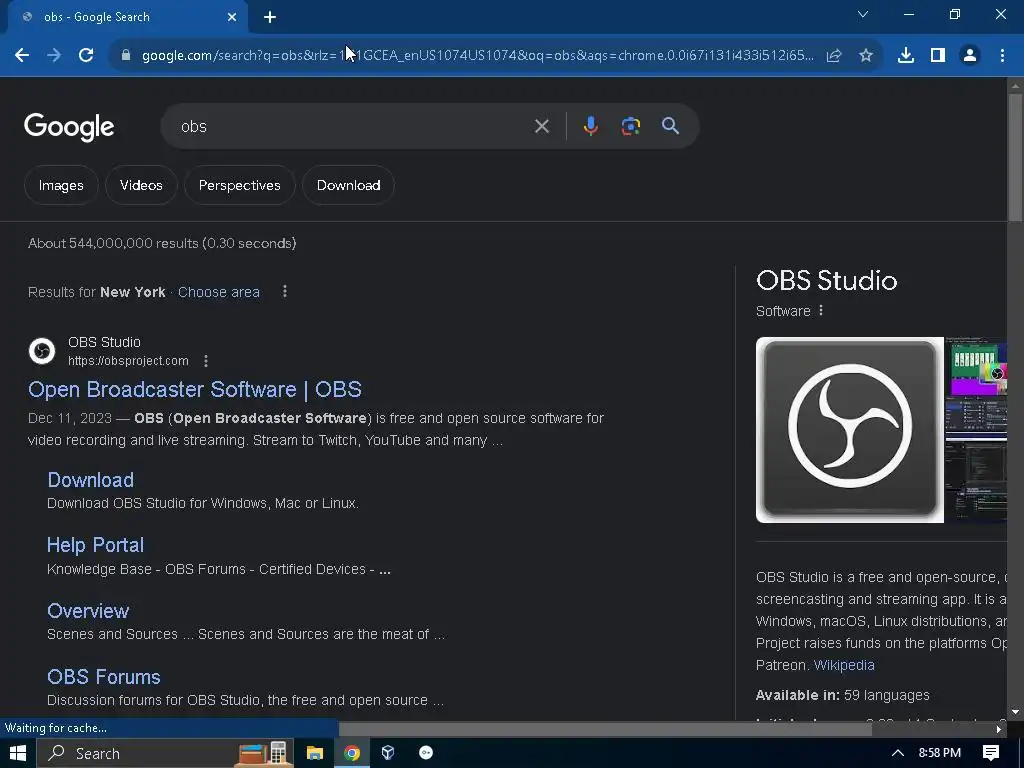Open the round white taskbar app icon
This screenshot has width=1024, height=768.
(426, 753)
